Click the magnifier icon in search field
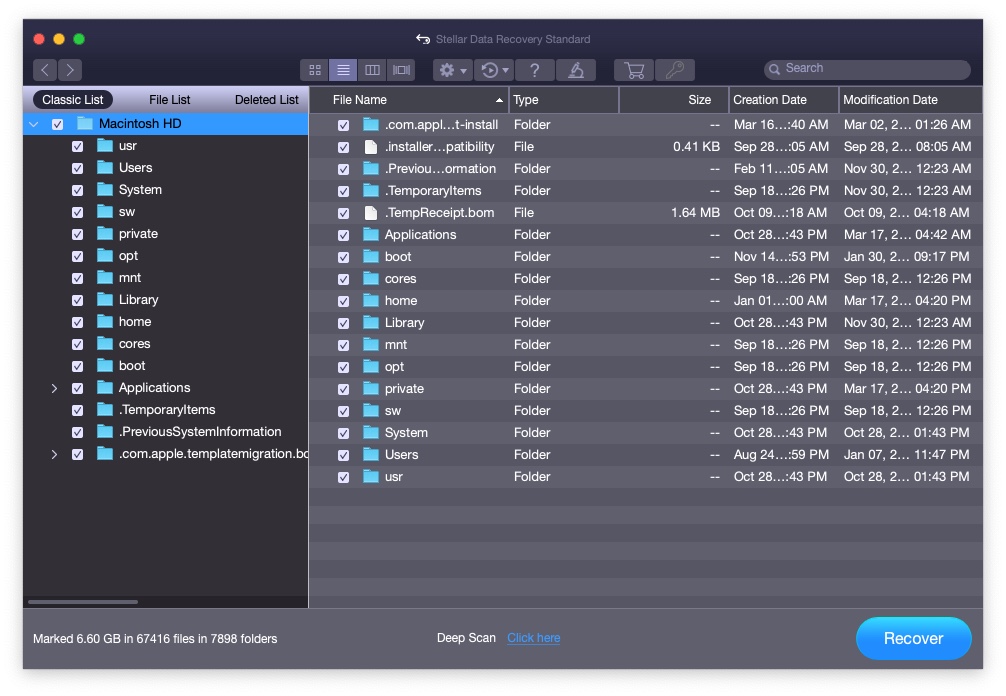Viewport: 1006px width, 696px height. [774, 69]
